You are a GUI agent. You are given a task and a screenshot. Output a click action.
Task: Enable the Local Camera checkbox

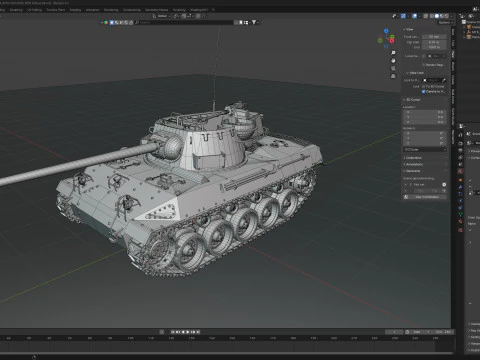click(x=423, y=56)
